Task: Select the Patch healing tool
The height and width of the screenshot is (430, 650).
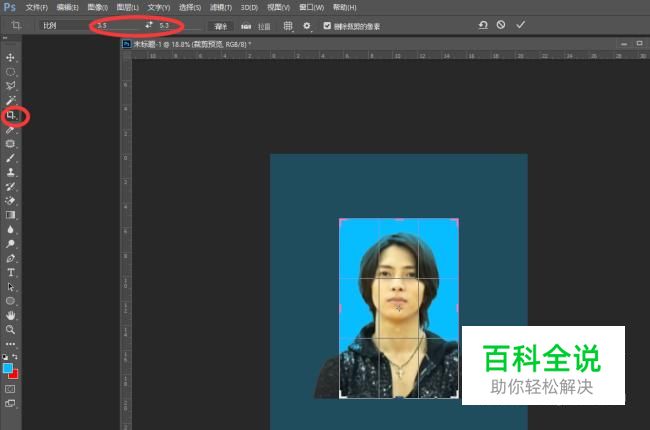Action: point(10,144)
